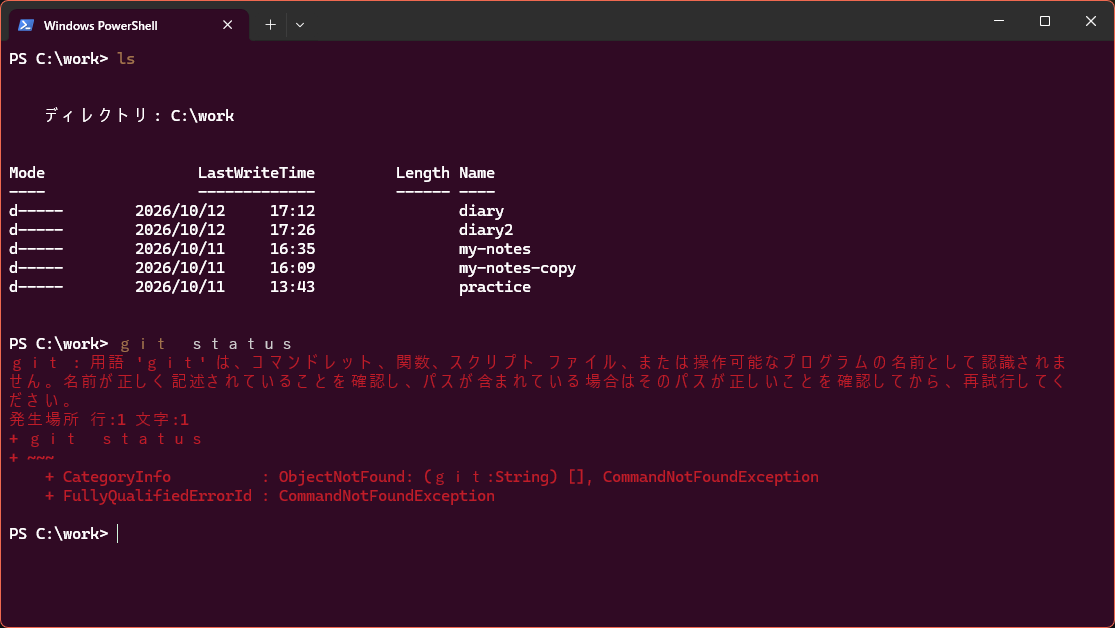Click the time '16:09' in my-notes-copy row

pos(292,268)
